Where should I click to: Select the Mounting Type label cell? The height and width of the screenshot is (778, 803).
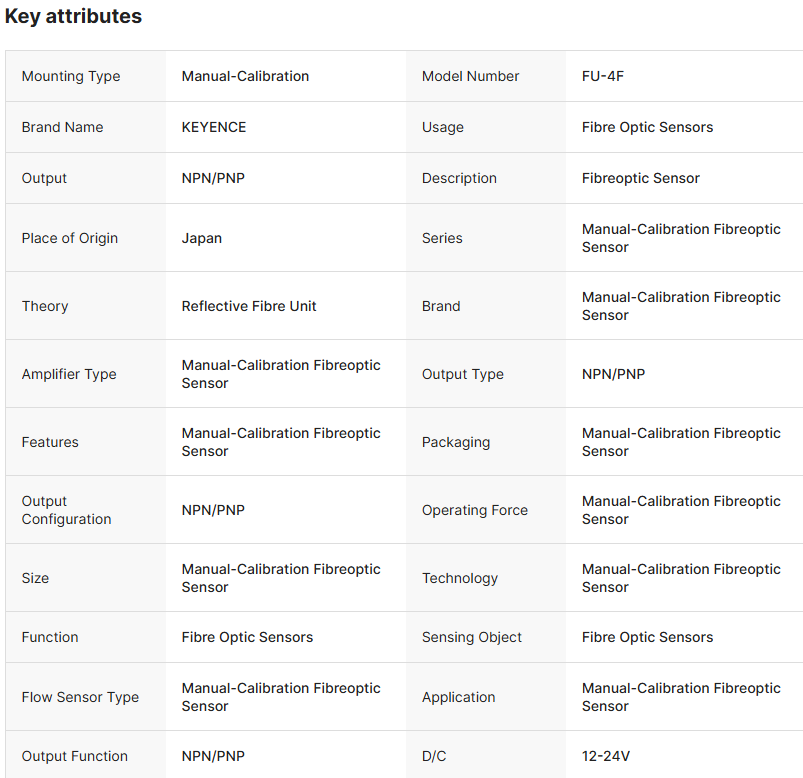click(71, 76)
